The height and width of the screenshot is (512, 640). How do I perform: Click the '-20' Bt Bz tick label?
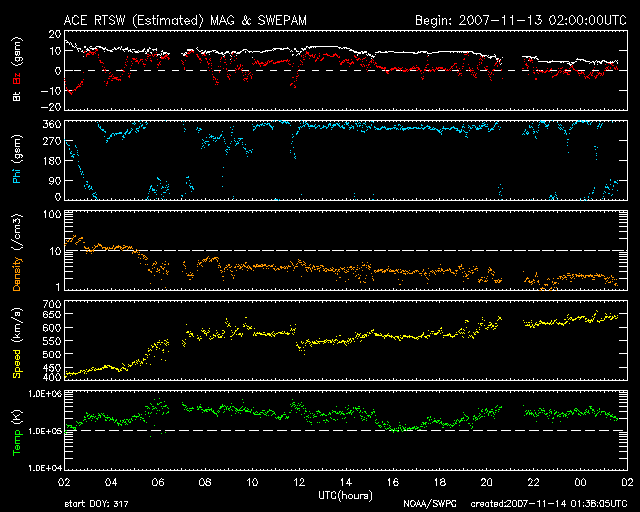tap(51, 107)
